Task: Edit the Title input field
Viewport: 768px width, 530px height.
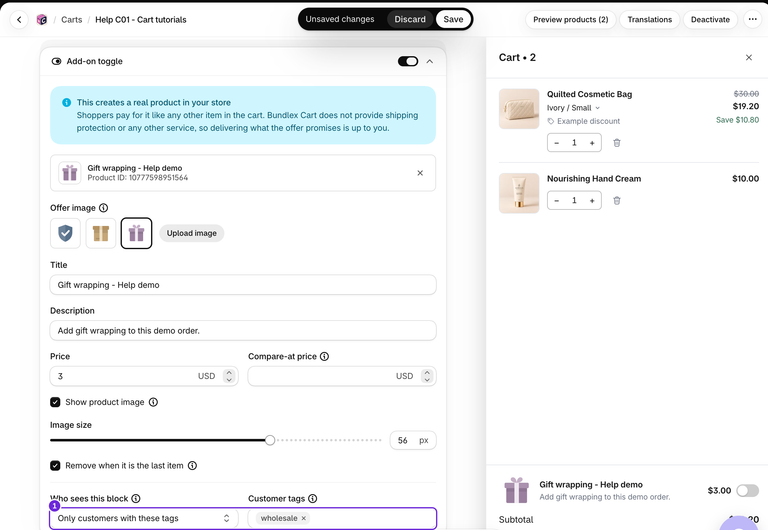Action: [x=243, y=285]
